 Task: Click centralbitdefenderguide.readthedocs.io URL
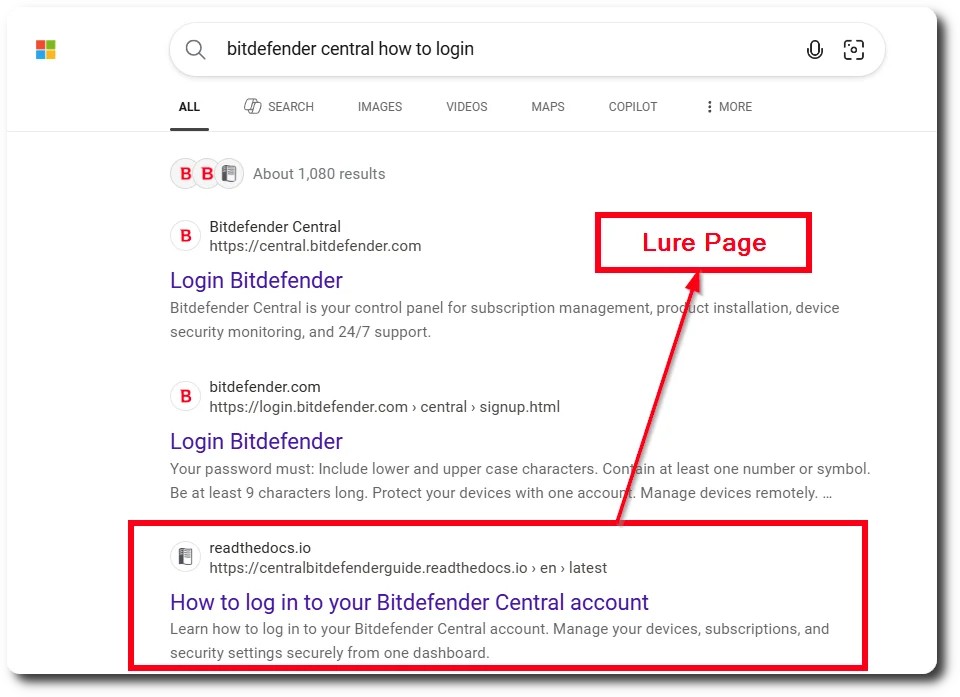coord(408,568)
